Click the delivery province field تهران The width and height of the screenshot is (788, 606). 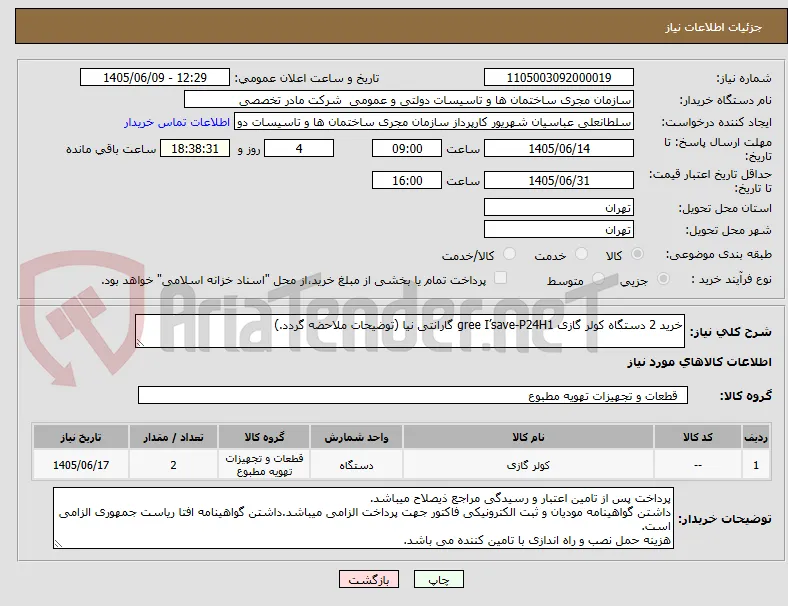[559, 207]
